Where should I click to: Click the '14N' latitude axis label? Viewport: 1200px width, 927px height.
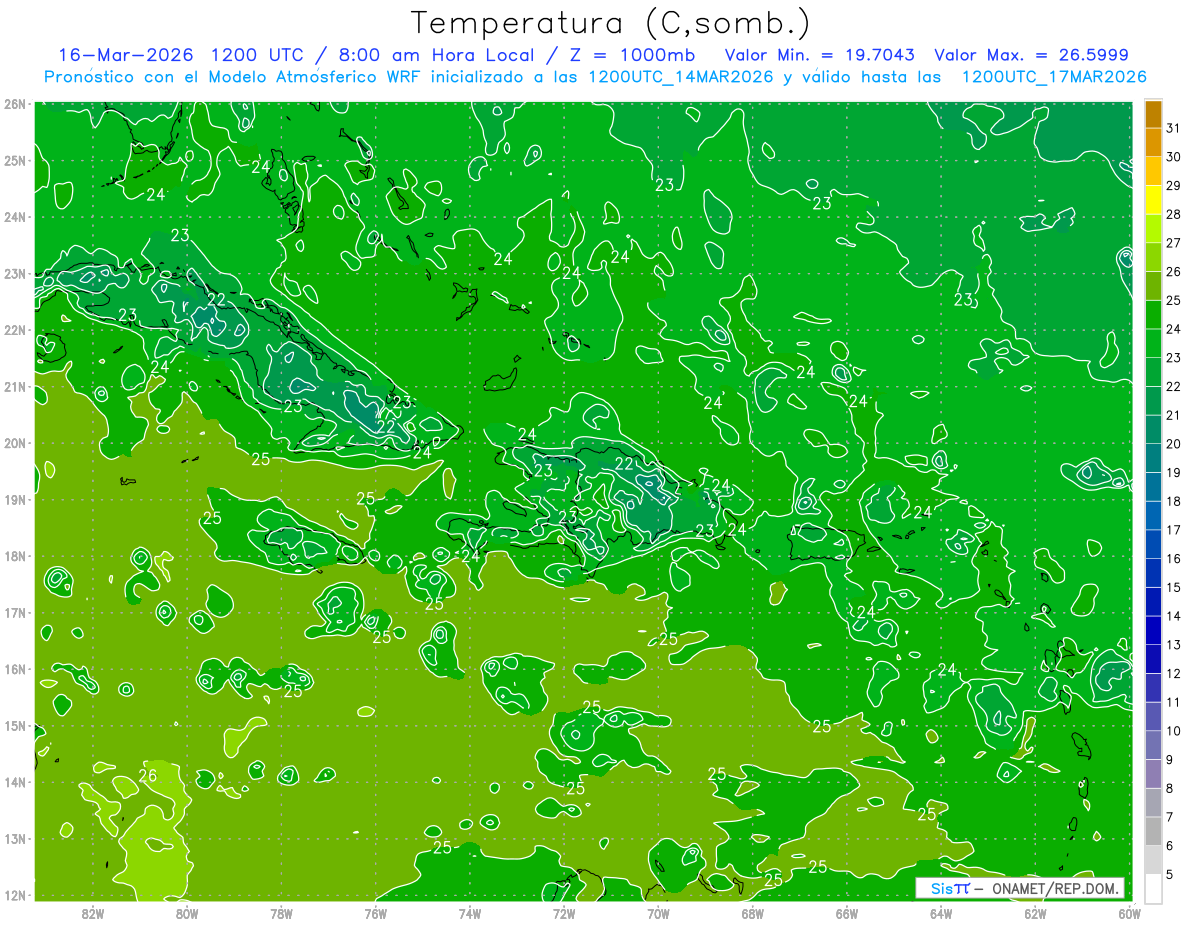15,782
